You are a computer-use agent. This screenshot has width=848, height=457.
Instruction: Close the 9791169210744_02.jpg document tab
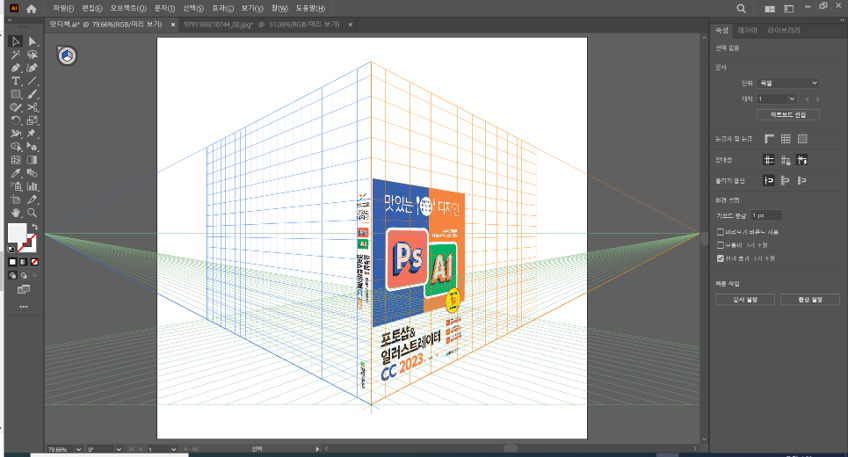click(350, 24)
